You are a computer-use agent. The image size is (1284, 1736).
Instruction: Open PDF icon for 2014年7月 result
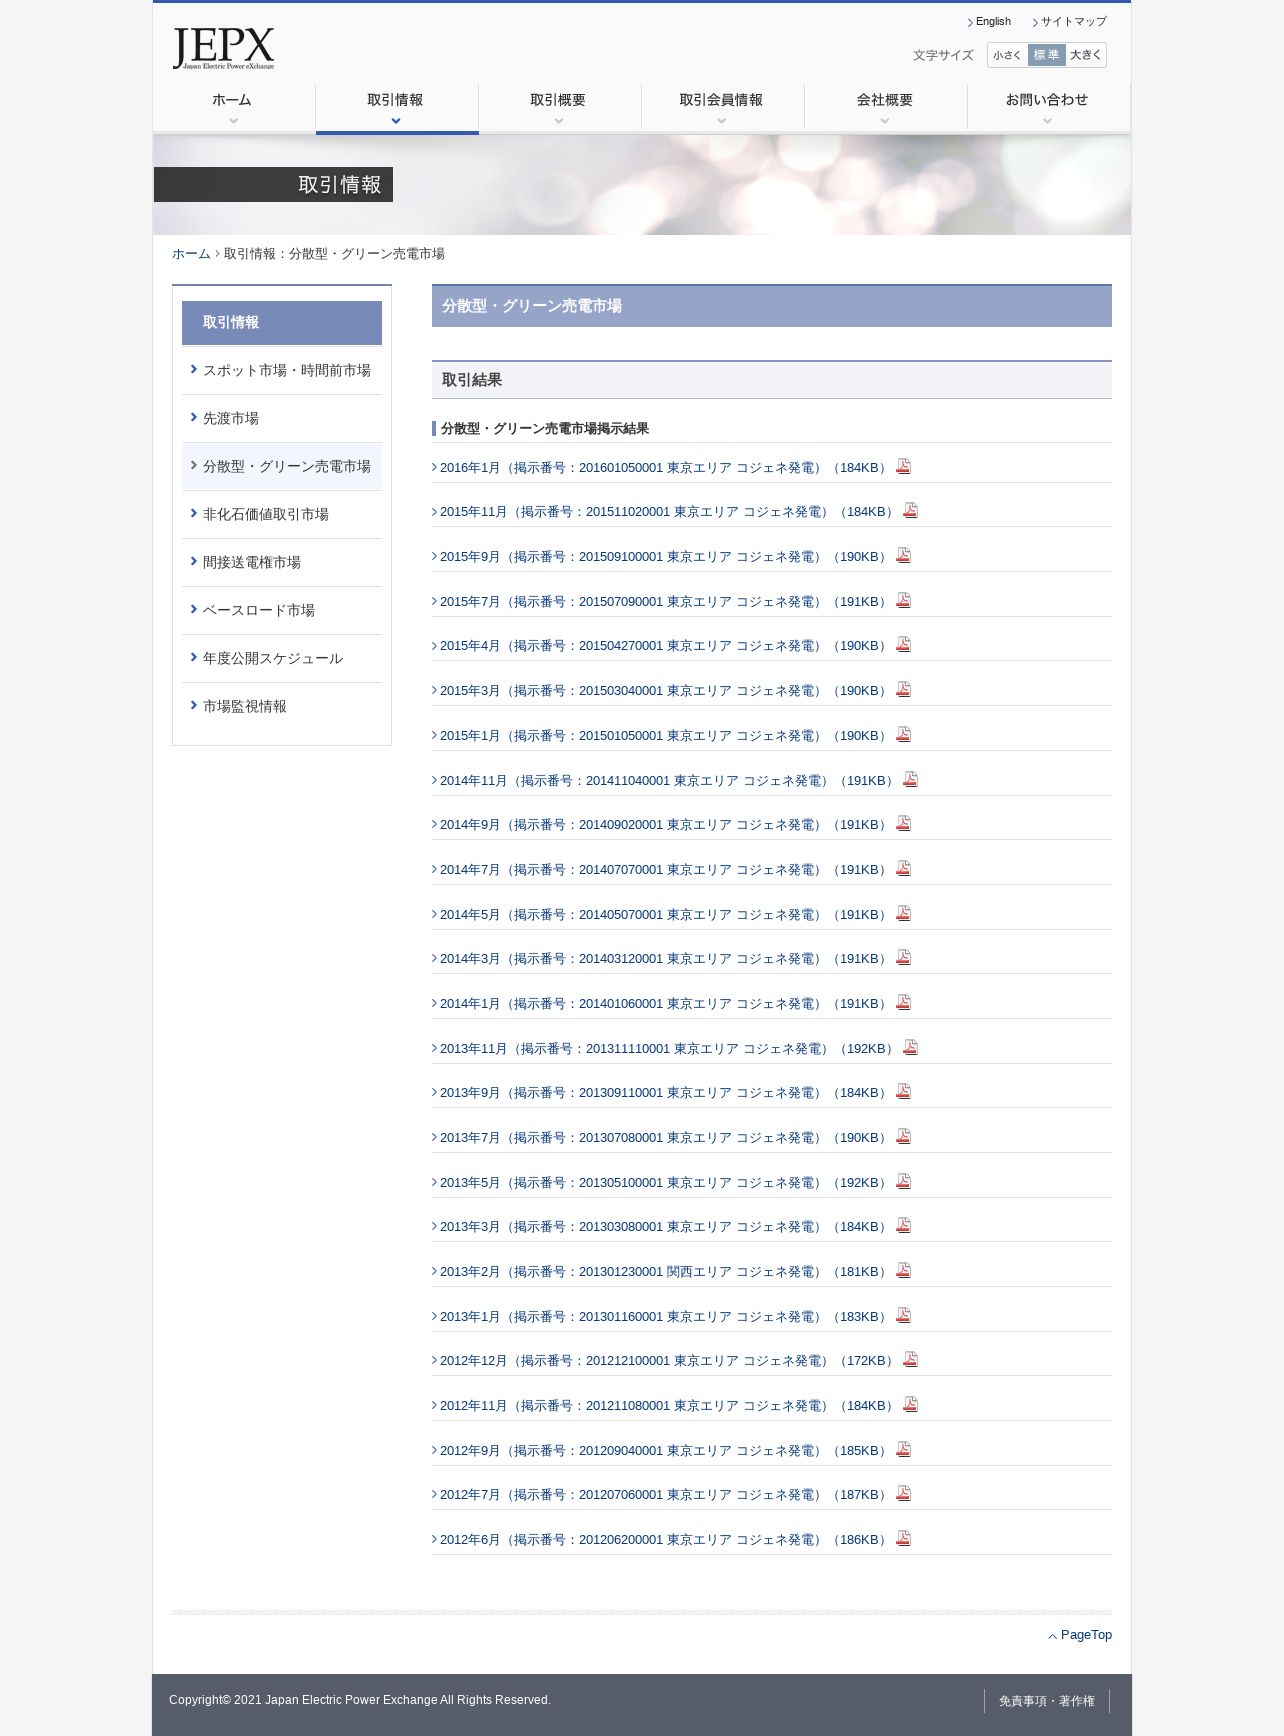click(904, 868)
